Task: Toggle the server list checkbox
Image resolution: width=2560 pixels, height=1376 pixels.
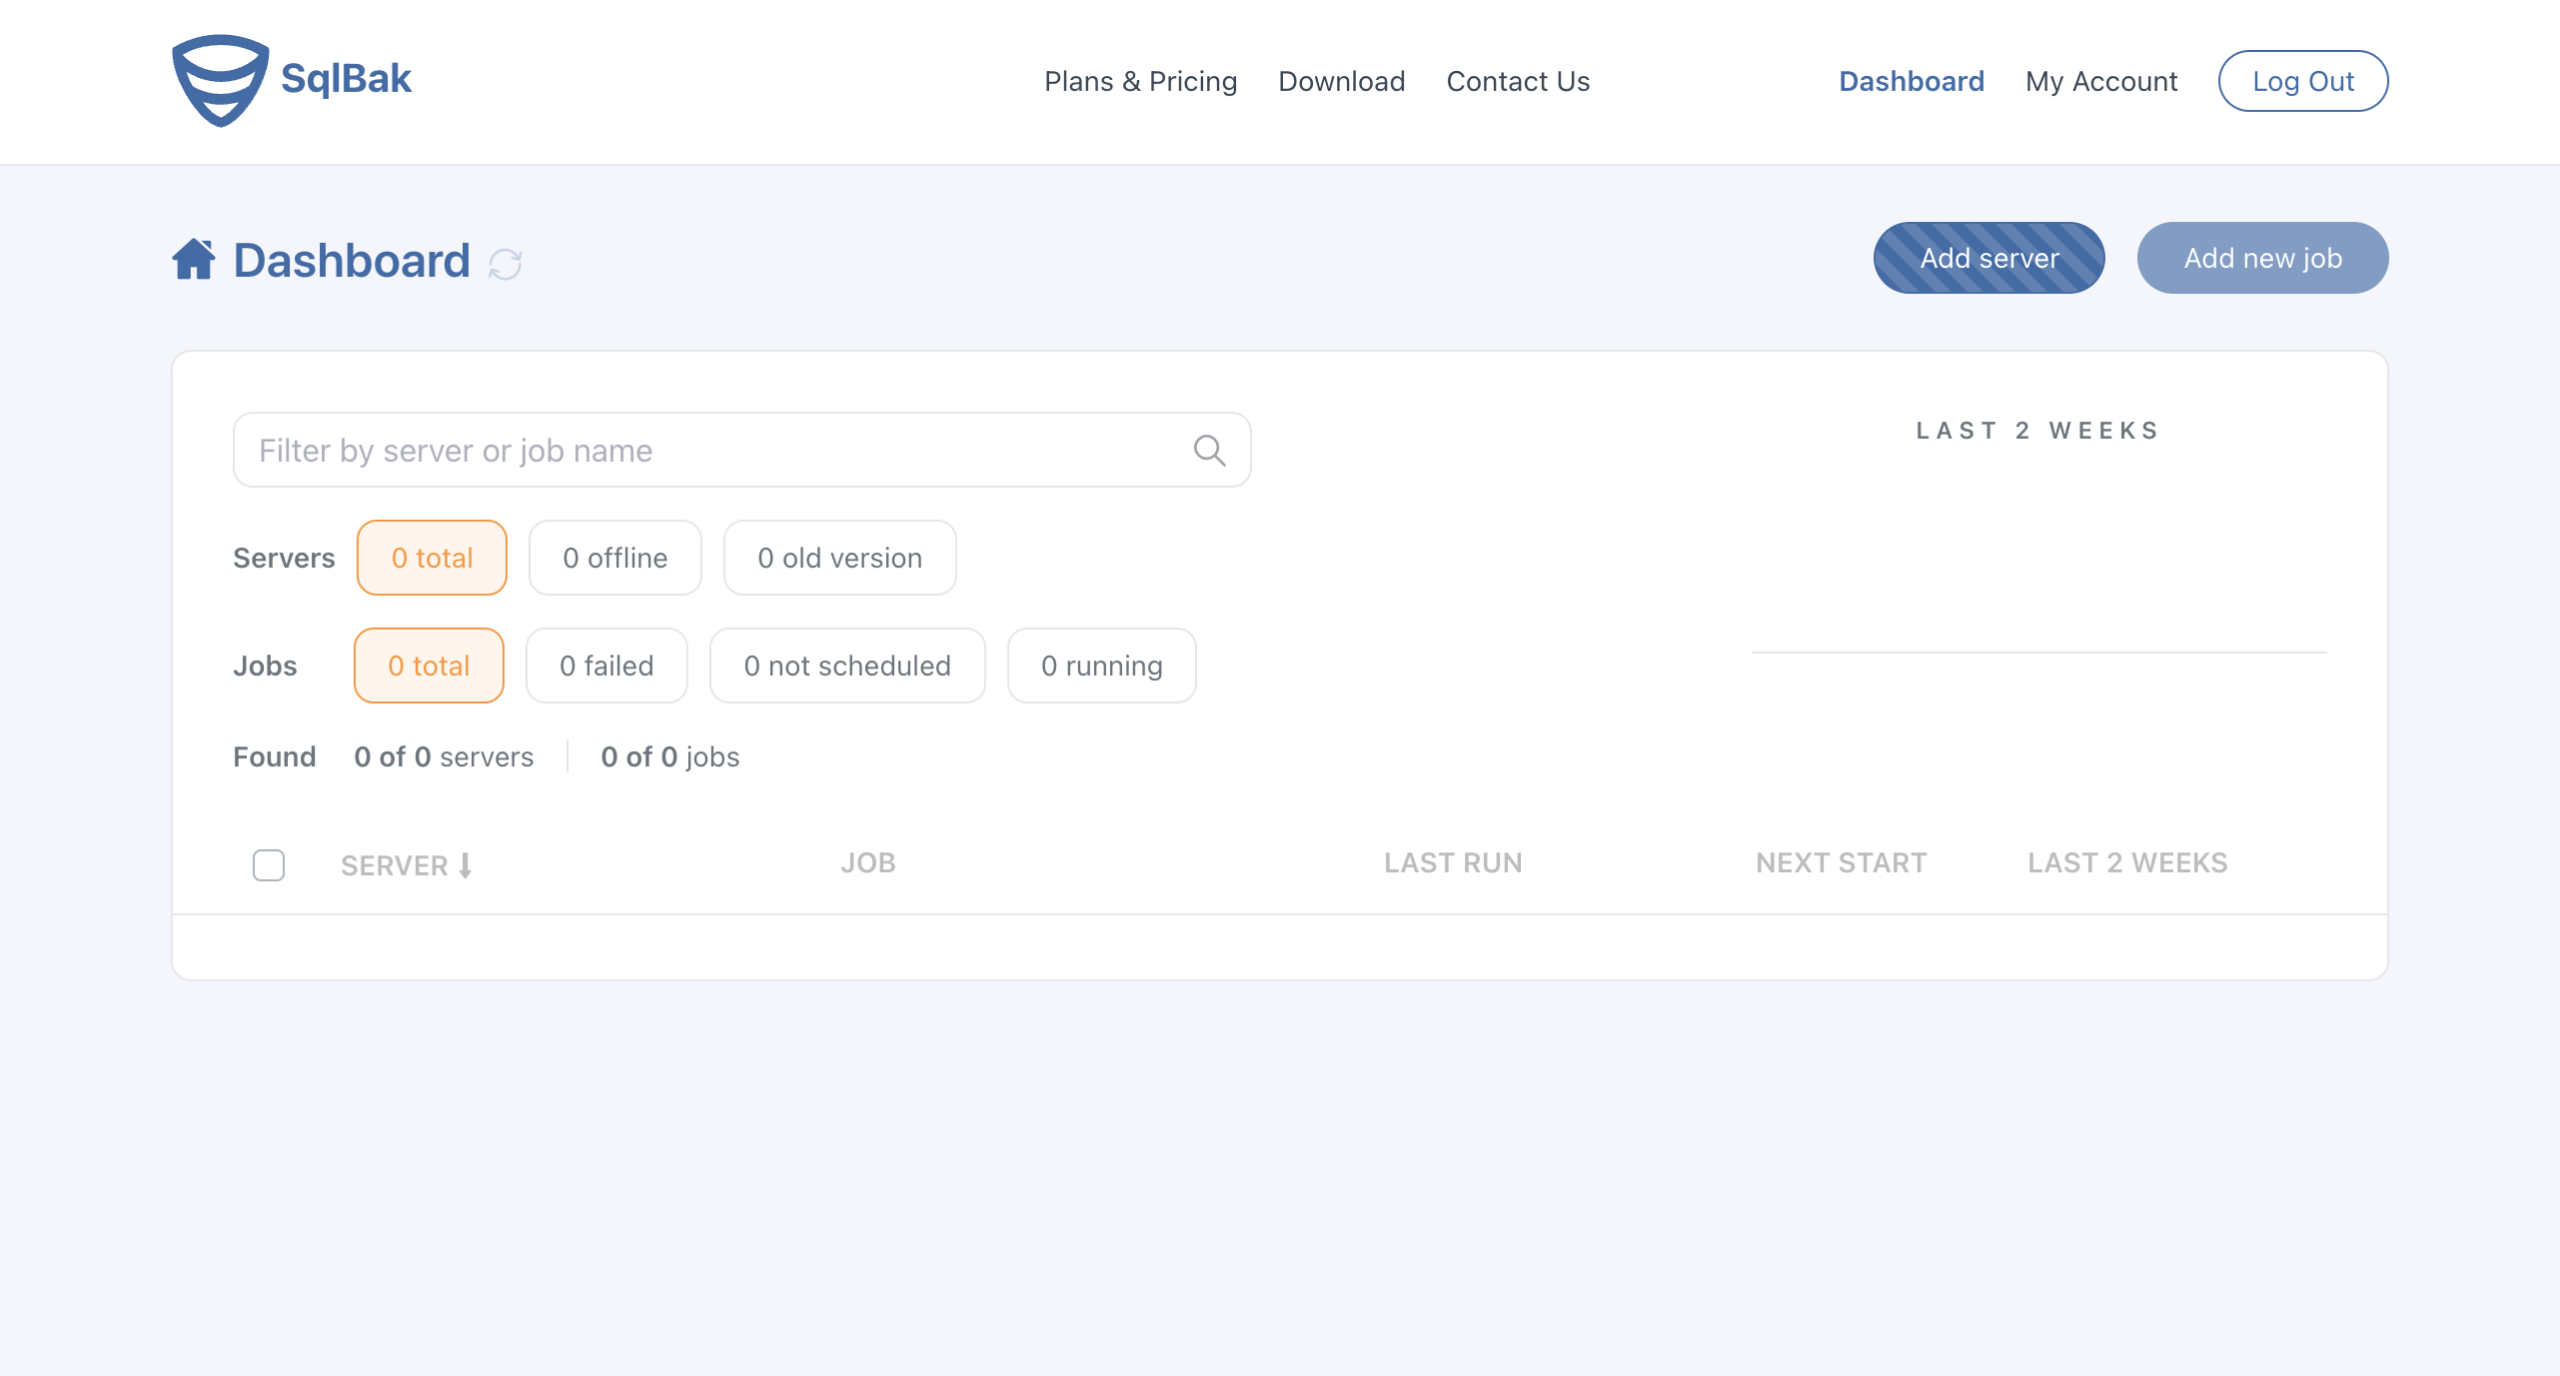Action: pyautogui.click(x=269, y=863)
